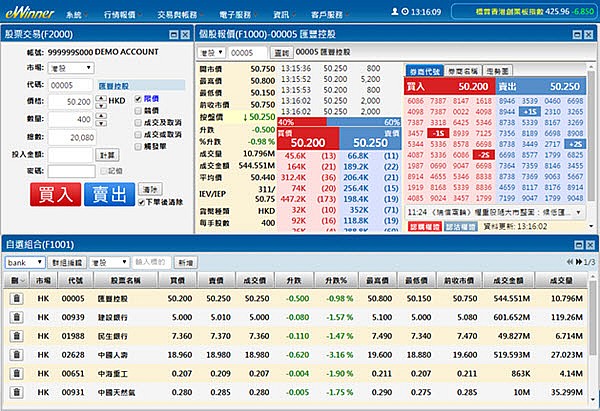Switch to the third broker tab 走勢圖
The height and width of the screenshot is (411, 600).
tap(497, 71)
